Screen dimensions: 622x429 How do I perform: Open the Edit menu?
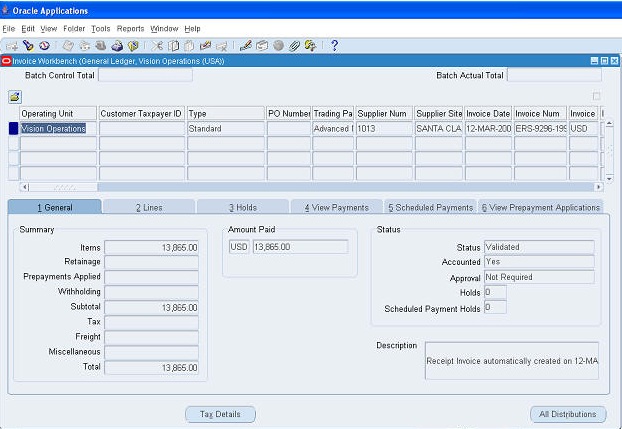click(x=28, y=29)
